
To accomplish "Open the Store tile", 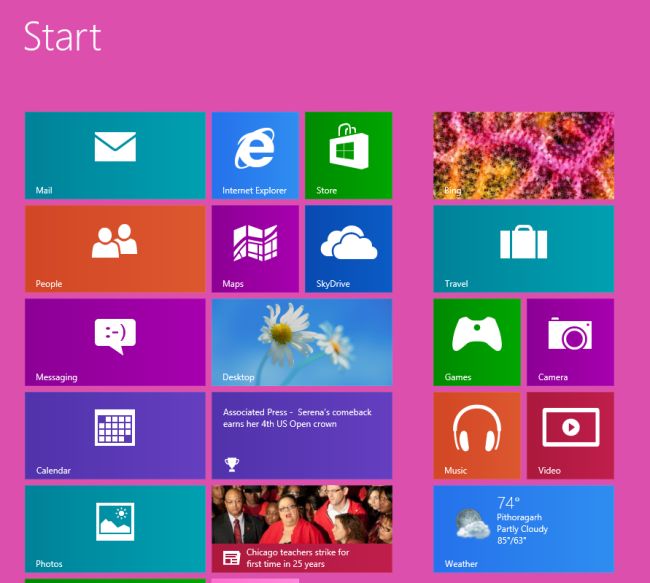I will 349,155.
